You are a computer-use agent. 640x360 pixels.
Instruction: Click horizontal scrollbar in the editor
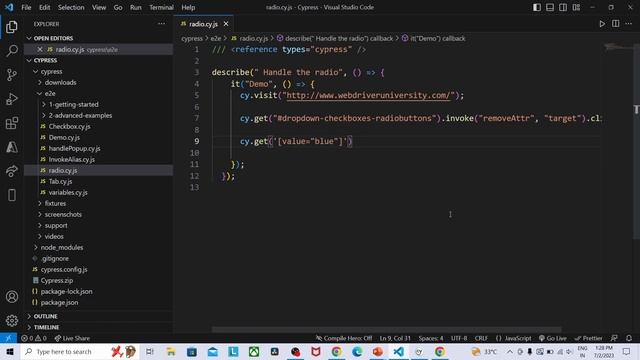click(x=386, y=329)
